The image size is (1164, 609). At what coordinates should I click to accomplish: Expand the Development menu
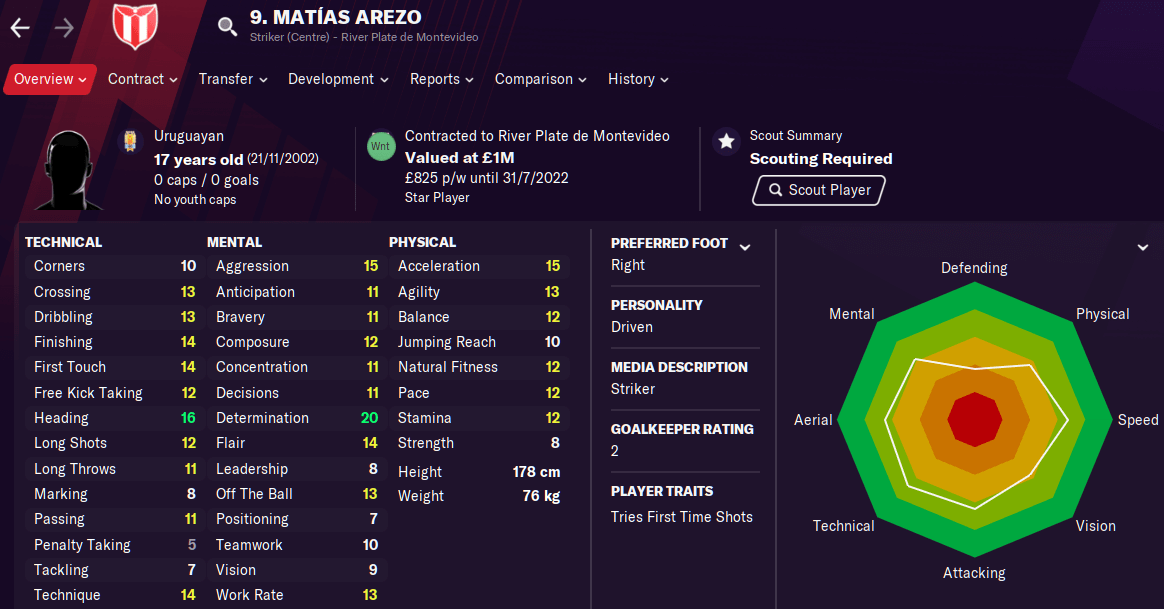click(338, 79)
